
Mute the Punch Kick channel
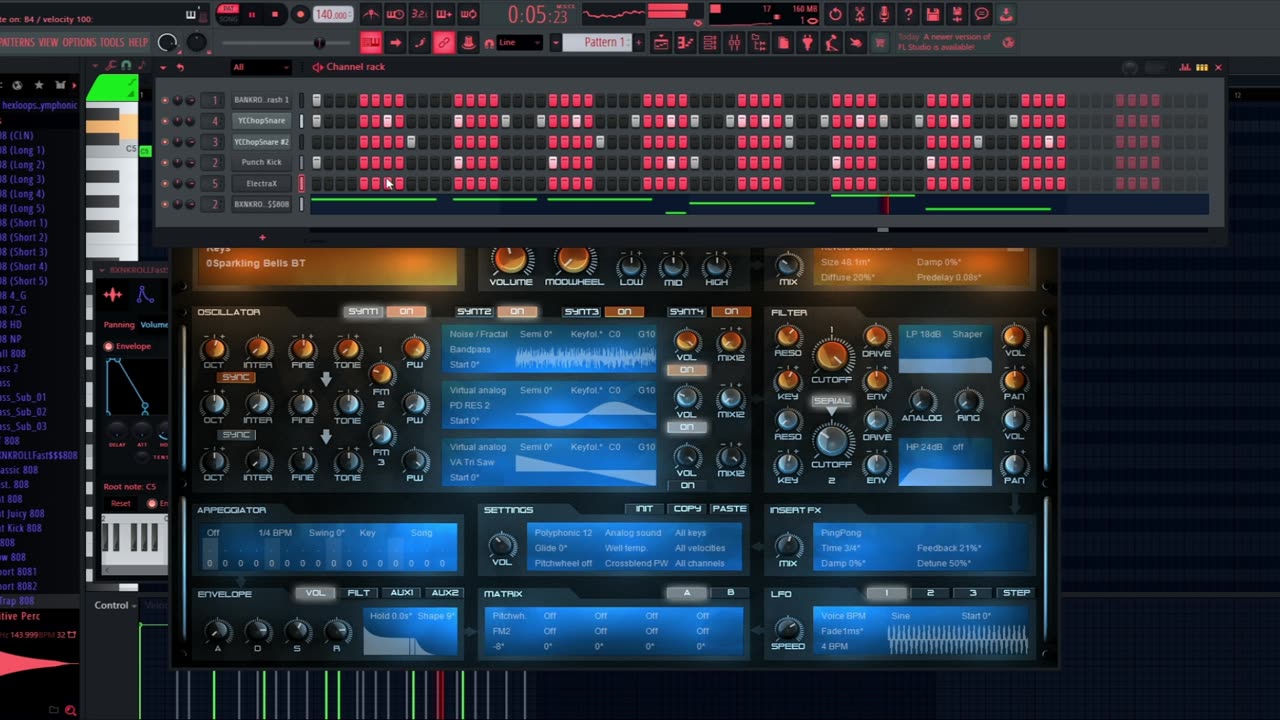click(165, 162)
